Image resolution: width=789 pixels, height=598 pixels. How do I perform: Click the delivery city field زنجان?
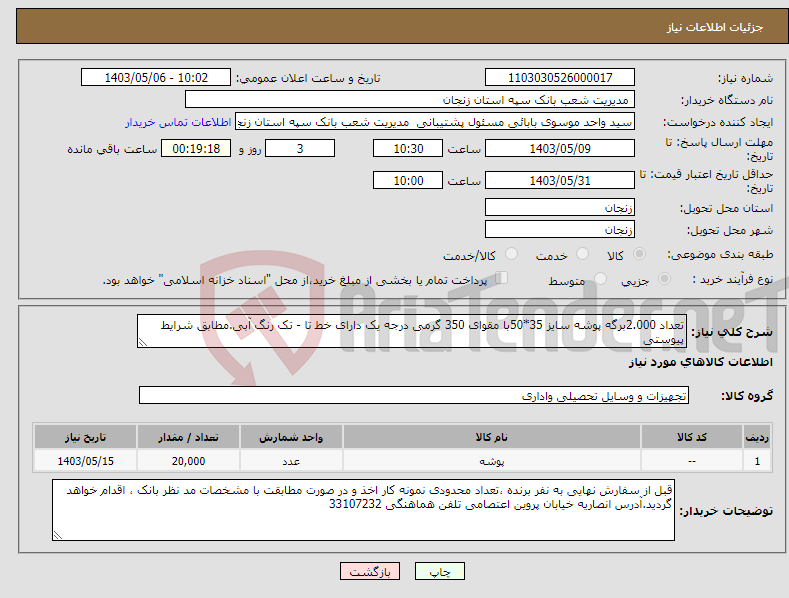[x=560, y=230]
